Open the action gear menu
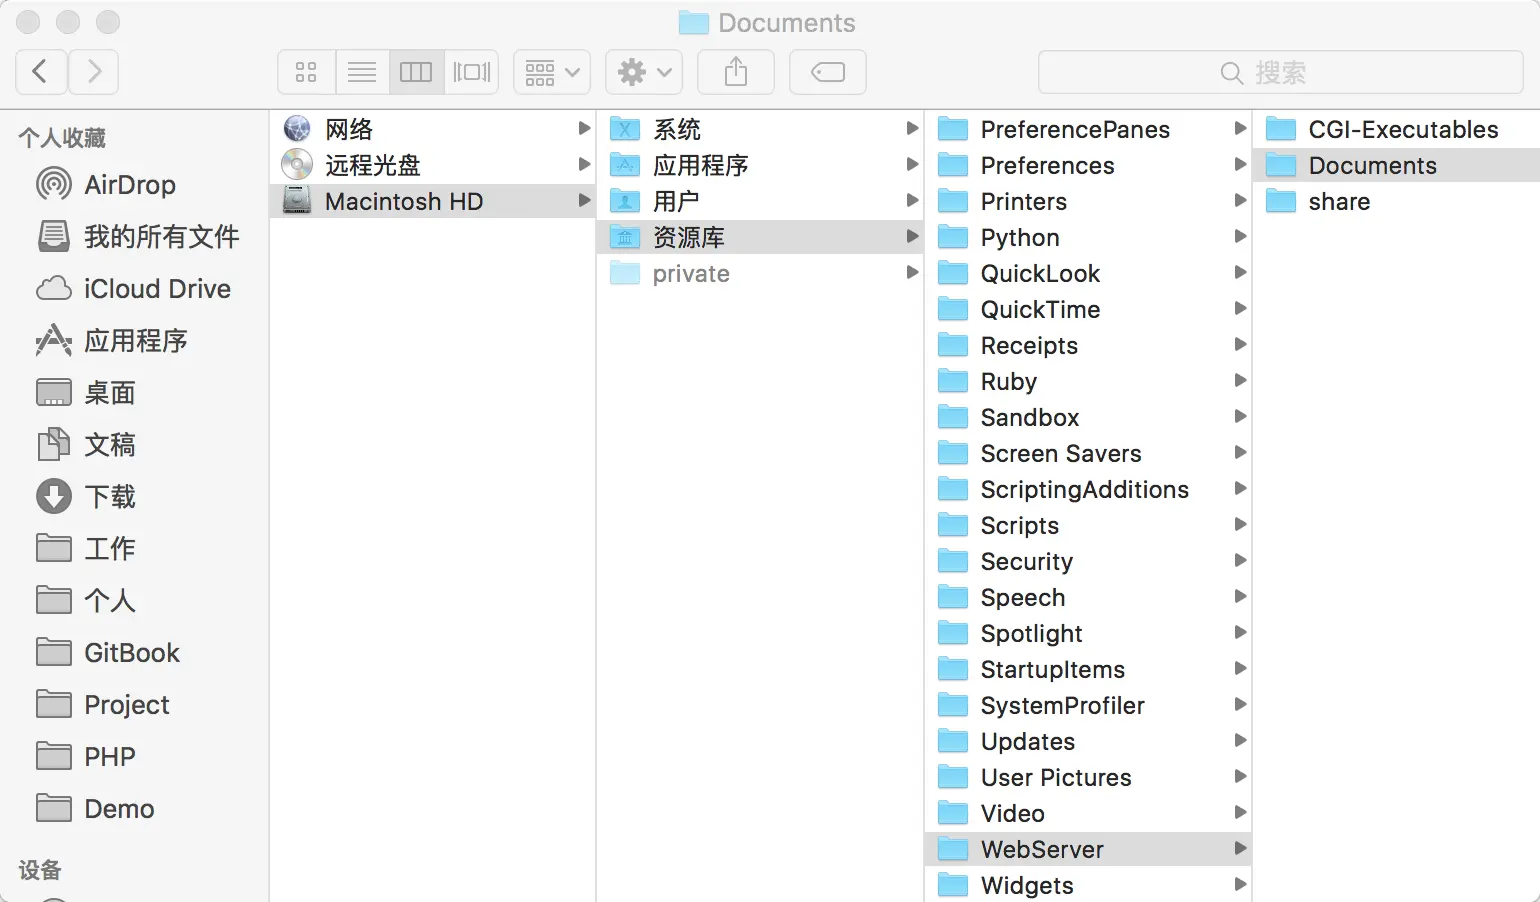The width and height of the screenshot is (1540, 902). [x=644, y=71]
